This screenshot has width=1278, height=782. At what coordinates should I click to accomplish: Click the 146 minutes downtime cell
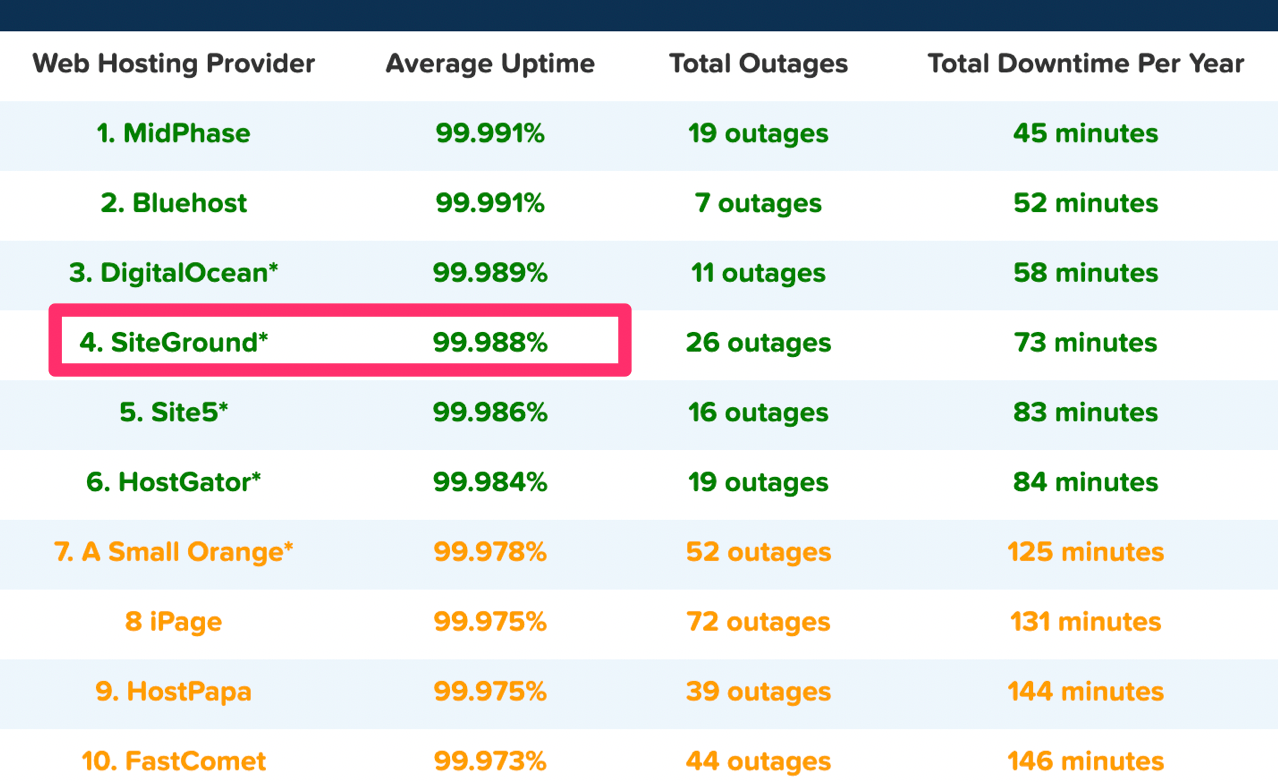[1086, 762]
